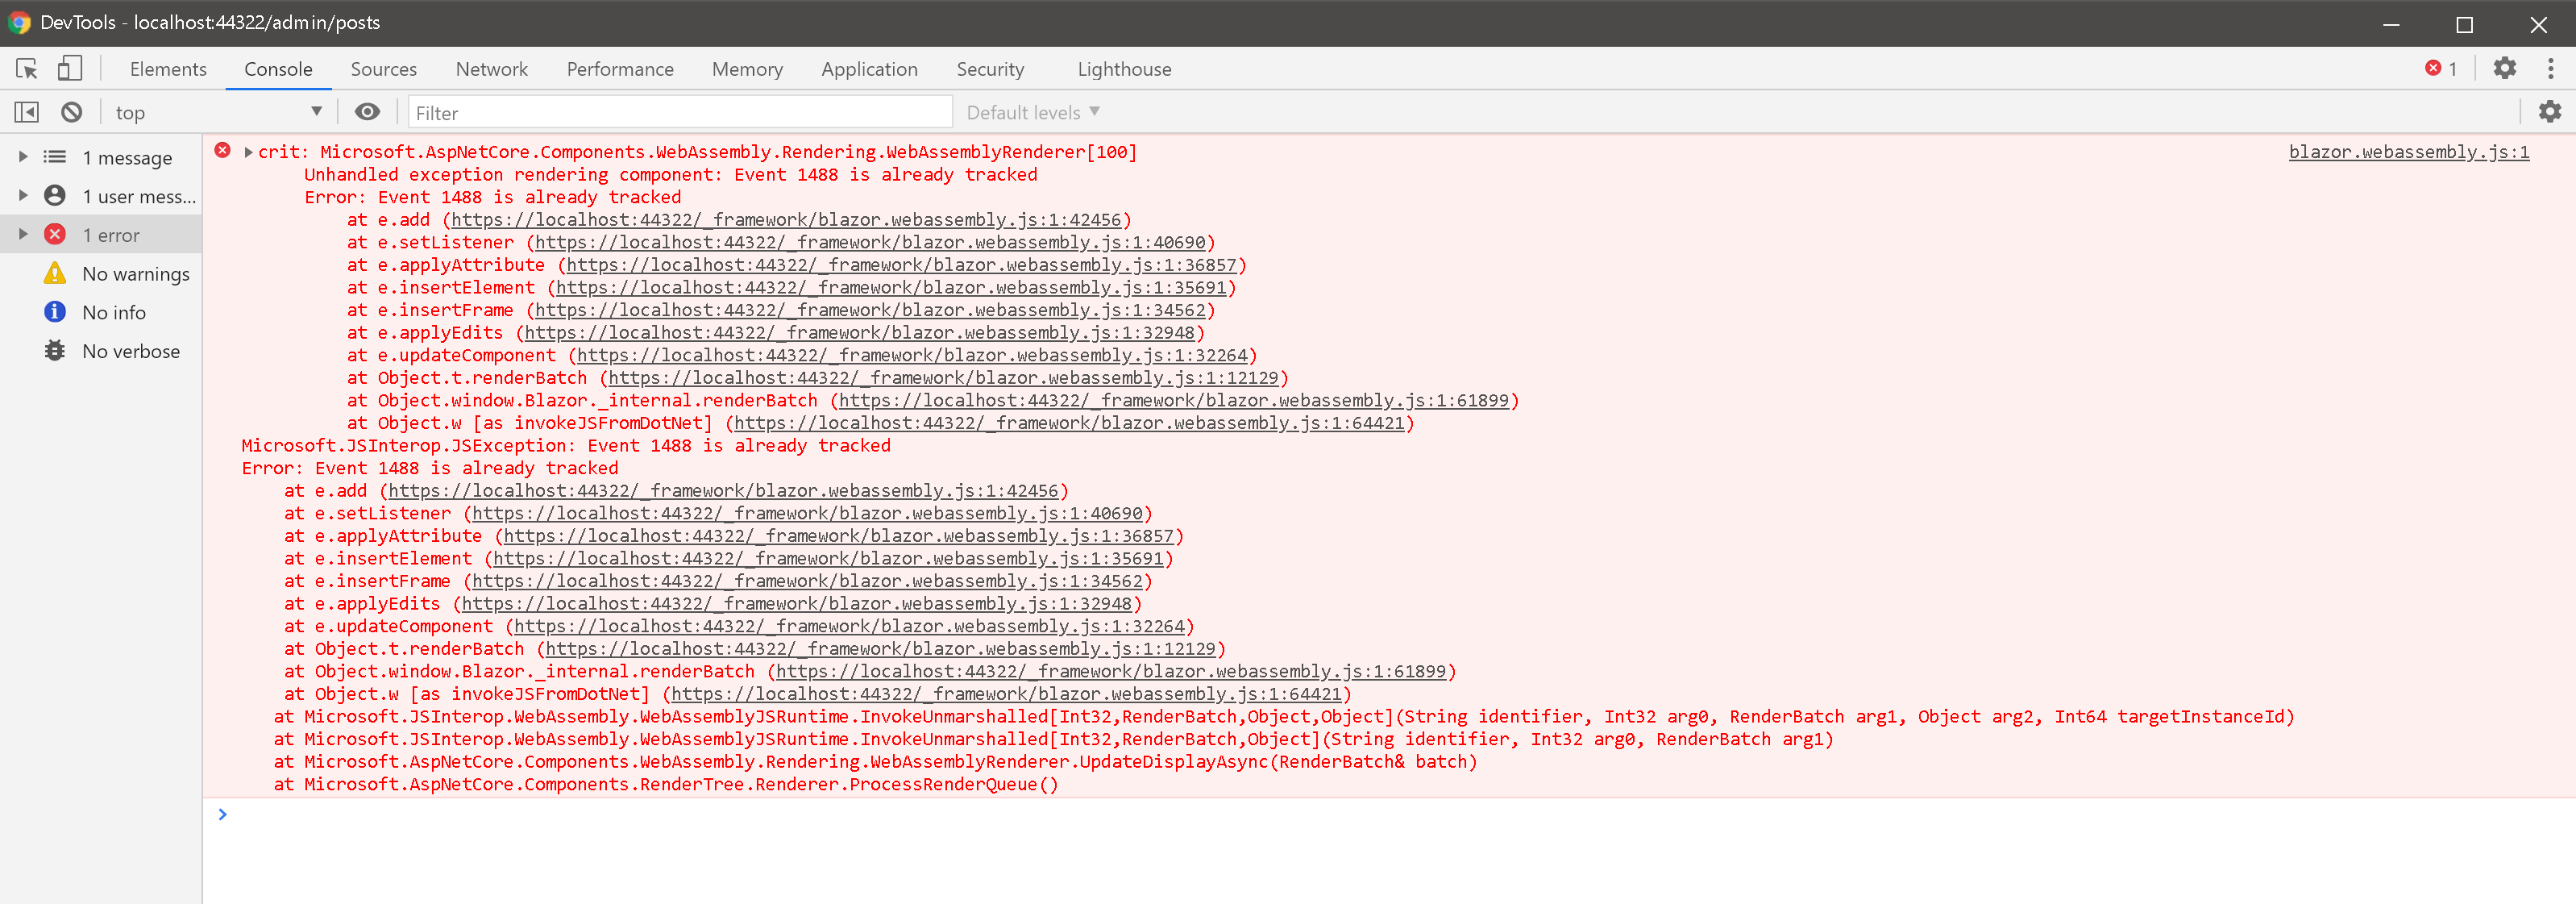Open console settings gear icon

pyautogui.click(x=2549, y=112)
